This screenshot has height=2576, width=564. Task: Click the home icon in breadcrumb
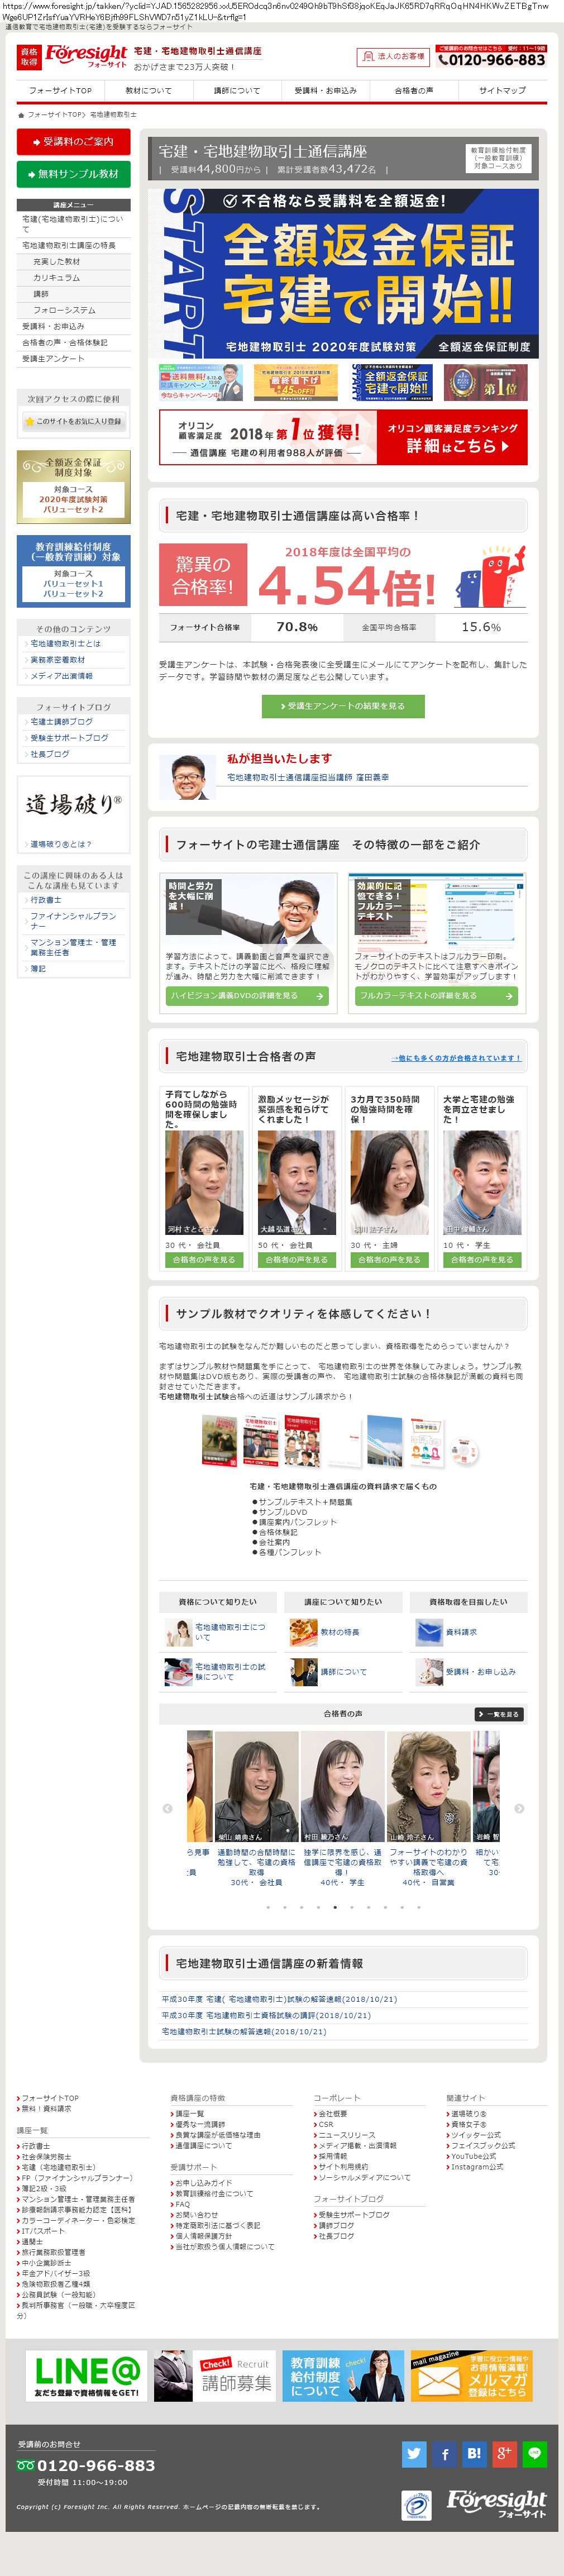click(x=21, y=115)
